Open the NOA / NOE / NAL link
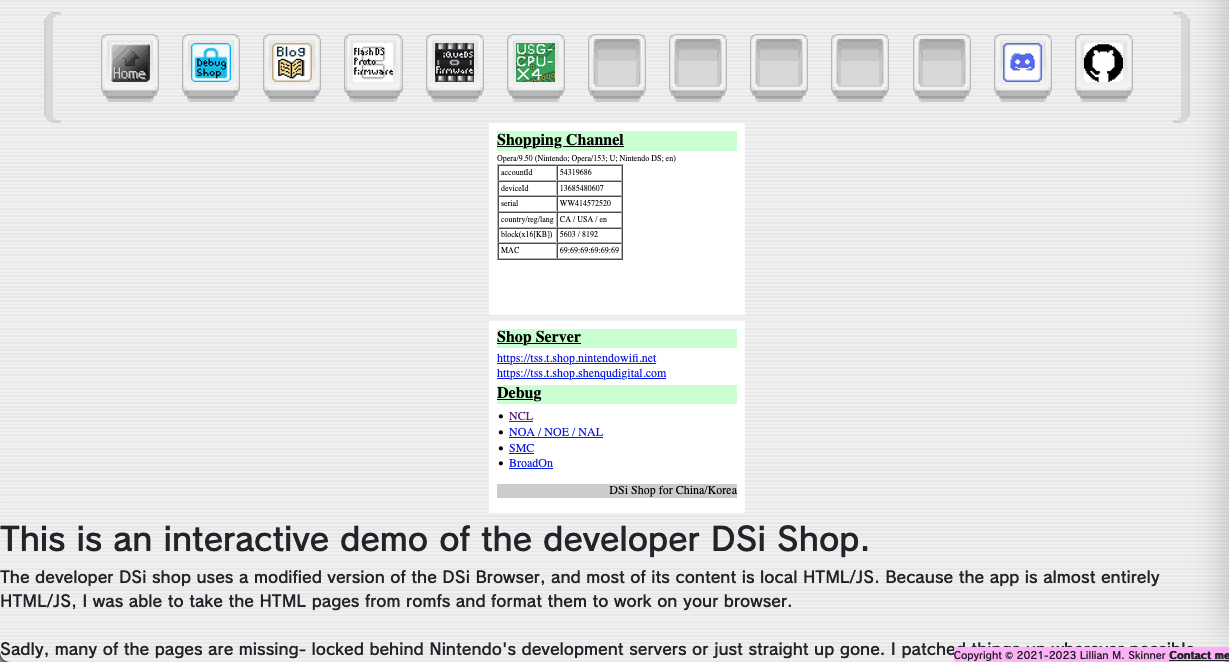Image resolution: width=1229 pixels, height=662 pixels. [556, 432]
